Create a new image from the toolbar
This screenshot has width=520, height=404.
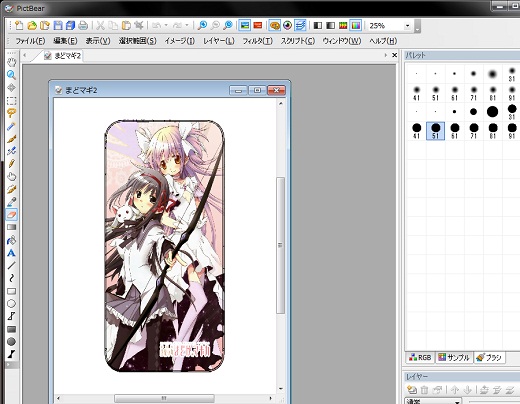19,25
